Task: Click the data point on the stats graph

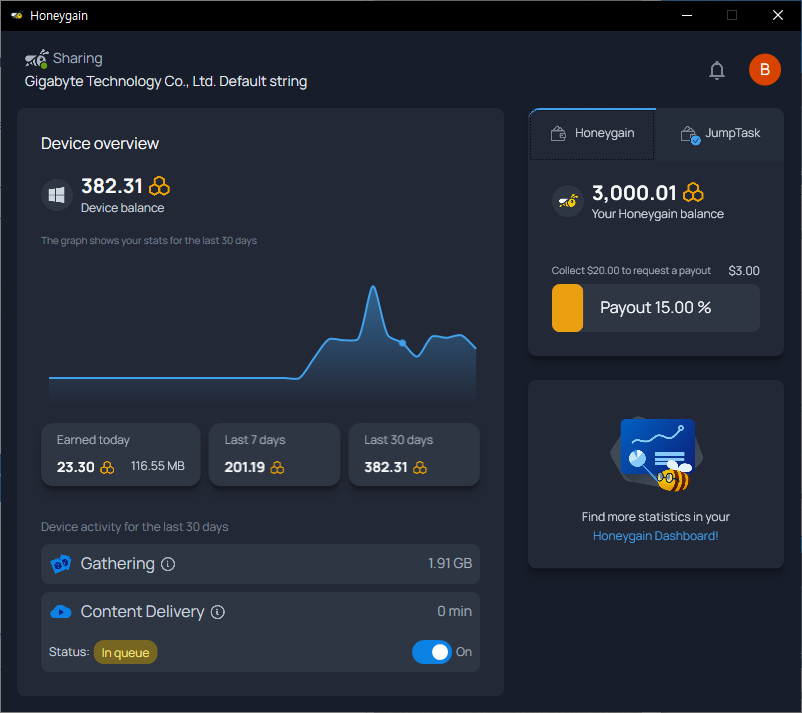Action: [403, 343]
